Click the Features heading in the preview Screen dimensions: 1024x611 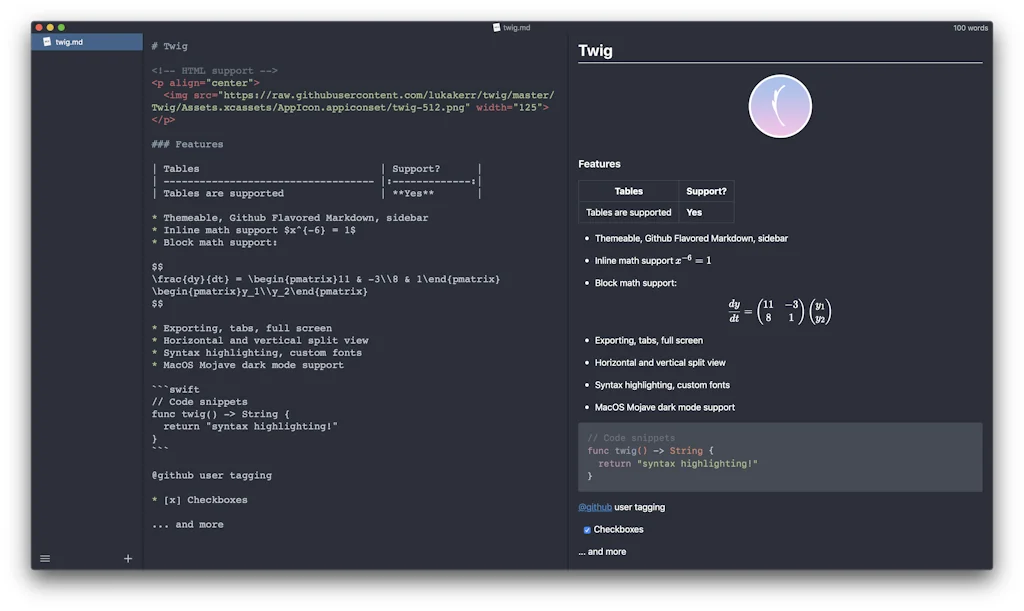click(598, 163)
